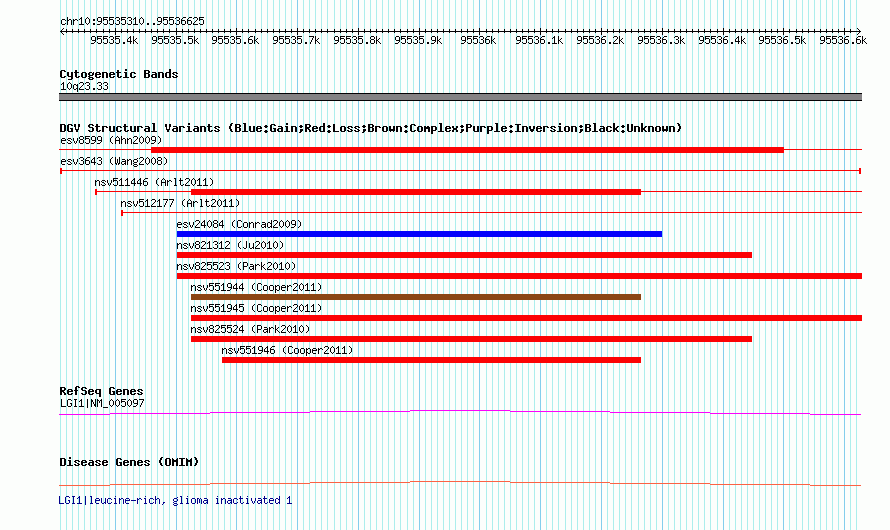Viewport: 890px width, 530px height.
Task: Click the 95535.6k ruler tick label
Action: click(x=235, y=40)
